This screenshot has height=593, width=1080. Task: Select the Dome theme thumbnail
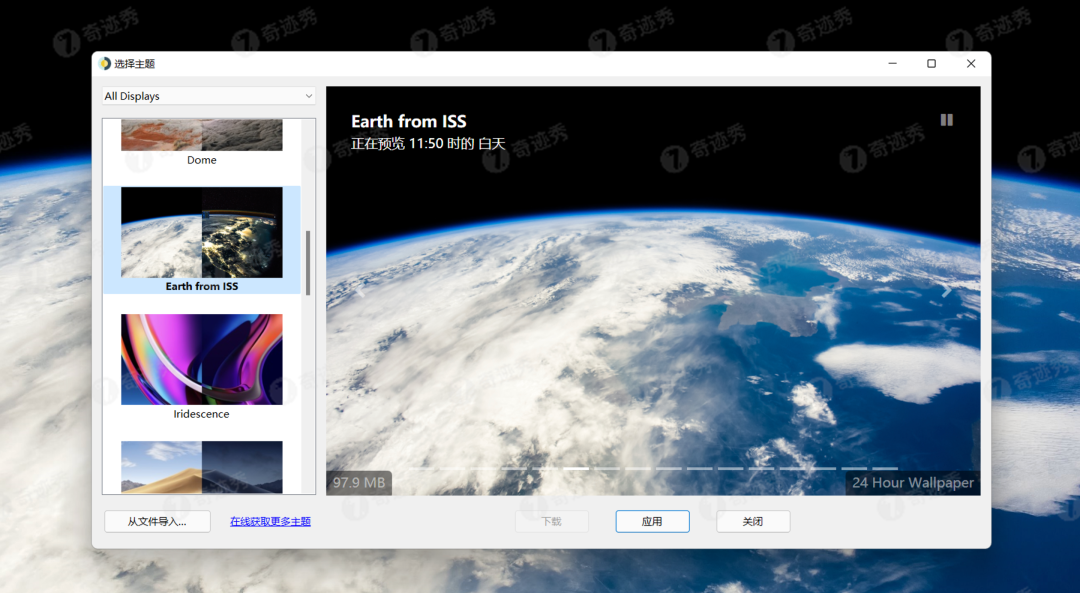click(202, 135)
